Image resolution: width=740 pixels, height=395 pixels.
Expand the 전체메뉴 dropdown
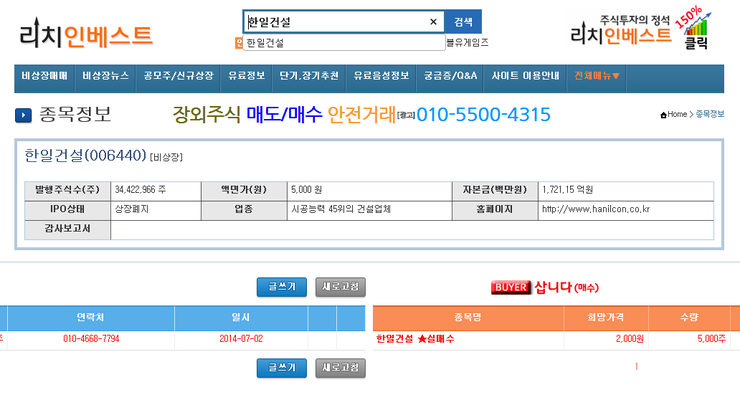click(597, 76)
